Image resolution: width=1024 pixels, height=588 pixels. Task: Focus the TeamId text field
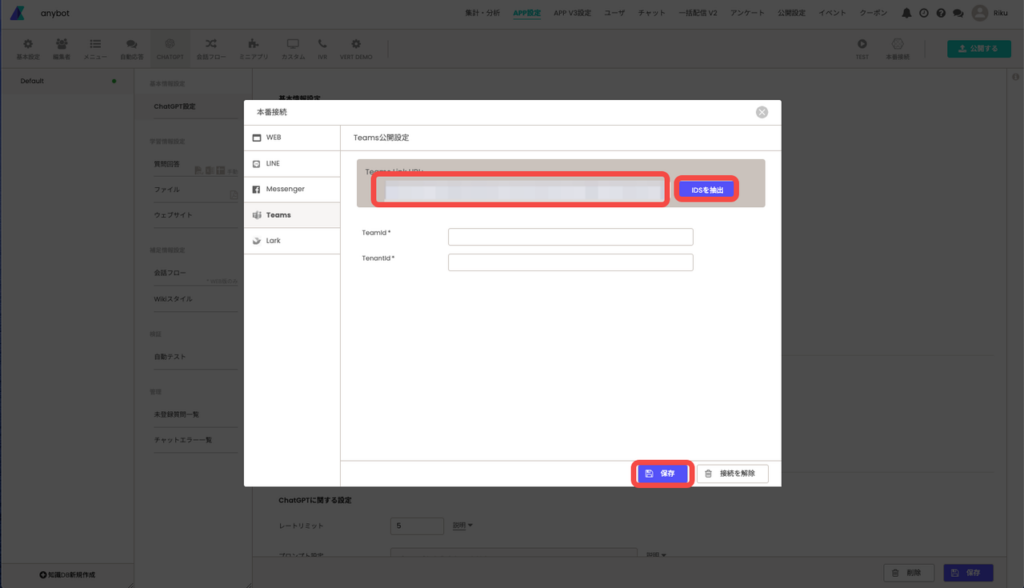[x=570, y=237]
